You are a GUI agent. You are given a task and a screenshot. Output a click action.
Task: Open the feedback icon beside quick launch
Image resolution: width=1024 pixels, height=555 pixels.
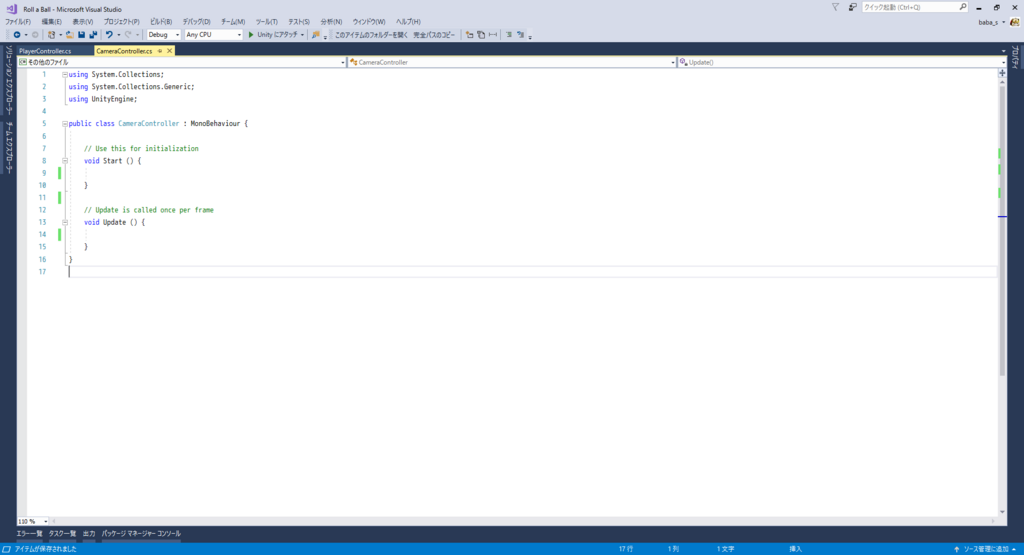click(852, 7)
